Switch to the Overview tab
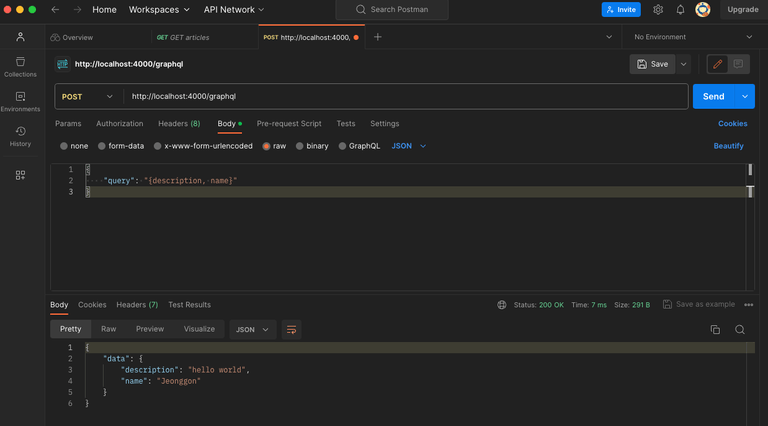 click(x=72, y=37)
